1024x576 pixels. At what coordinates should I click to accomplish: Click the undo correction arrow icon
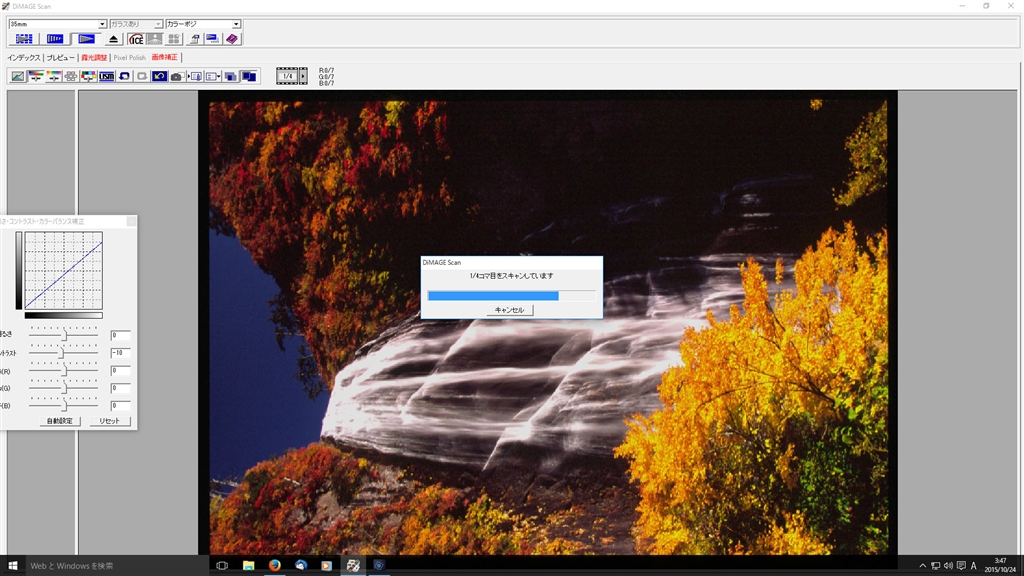click(124, 76)
